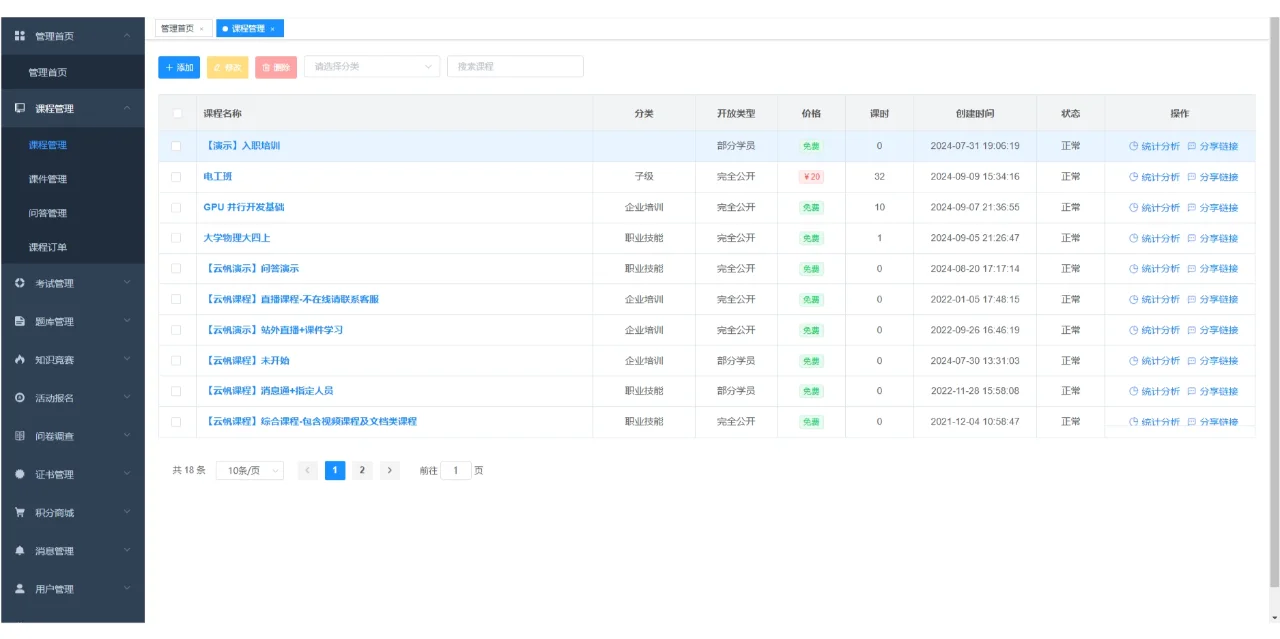Close the 课程管理 tab with its x
Screen dimensions: 1280x639
tap(272, 29)
